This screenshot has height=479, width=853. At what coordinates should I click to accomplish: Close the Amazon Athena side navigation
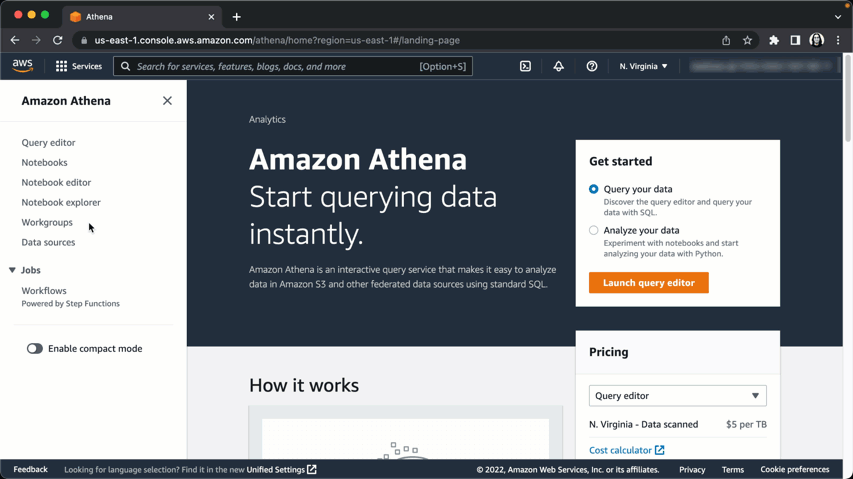tap(167, 101)
